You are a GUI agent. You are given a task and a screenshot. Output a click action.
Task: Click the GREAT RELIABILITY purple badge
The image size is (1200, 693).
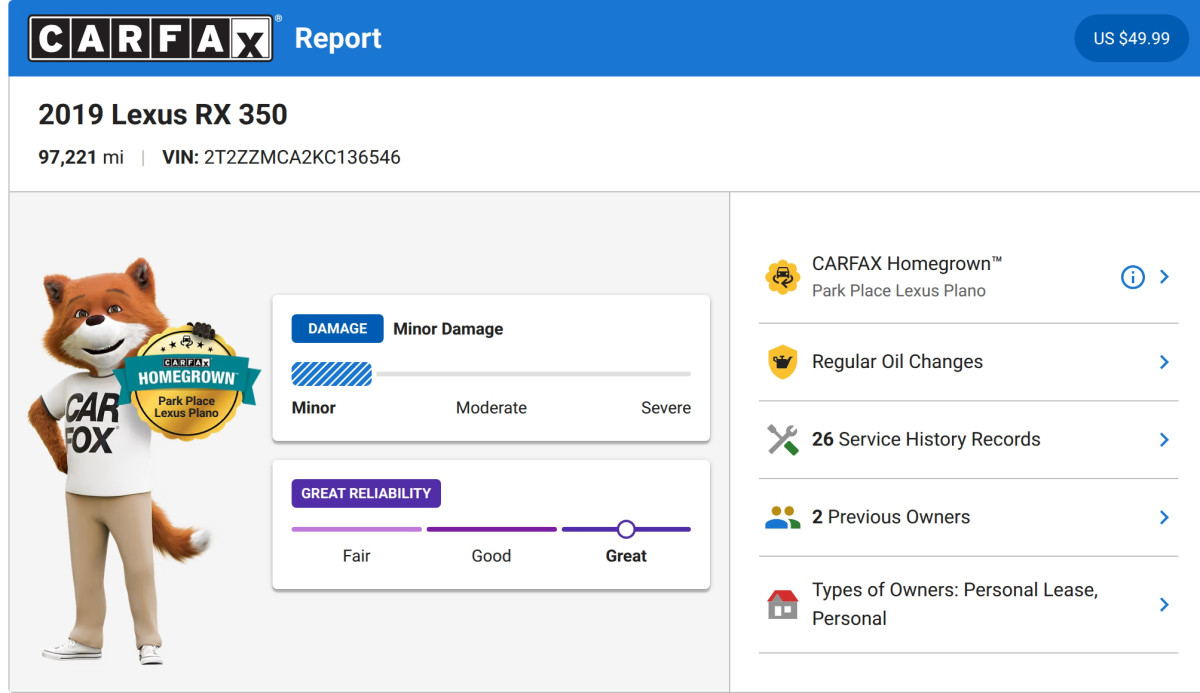coord(366,493)
